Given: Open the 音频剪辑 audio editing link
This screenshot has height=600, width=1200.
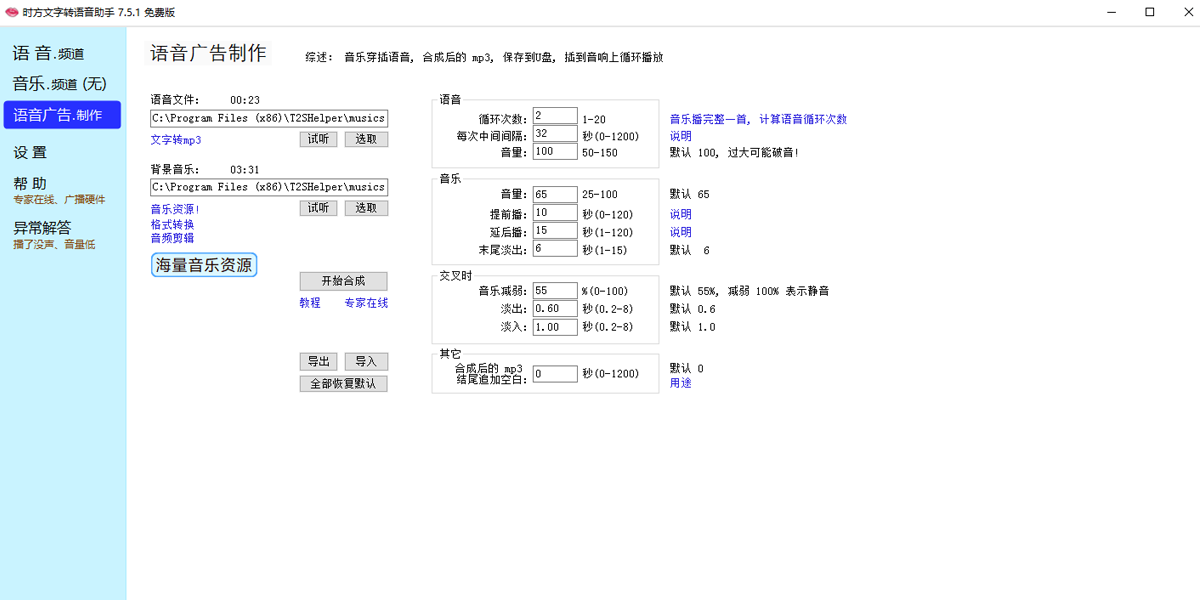Looking at the screenshot, I should [x=172, y=238].
